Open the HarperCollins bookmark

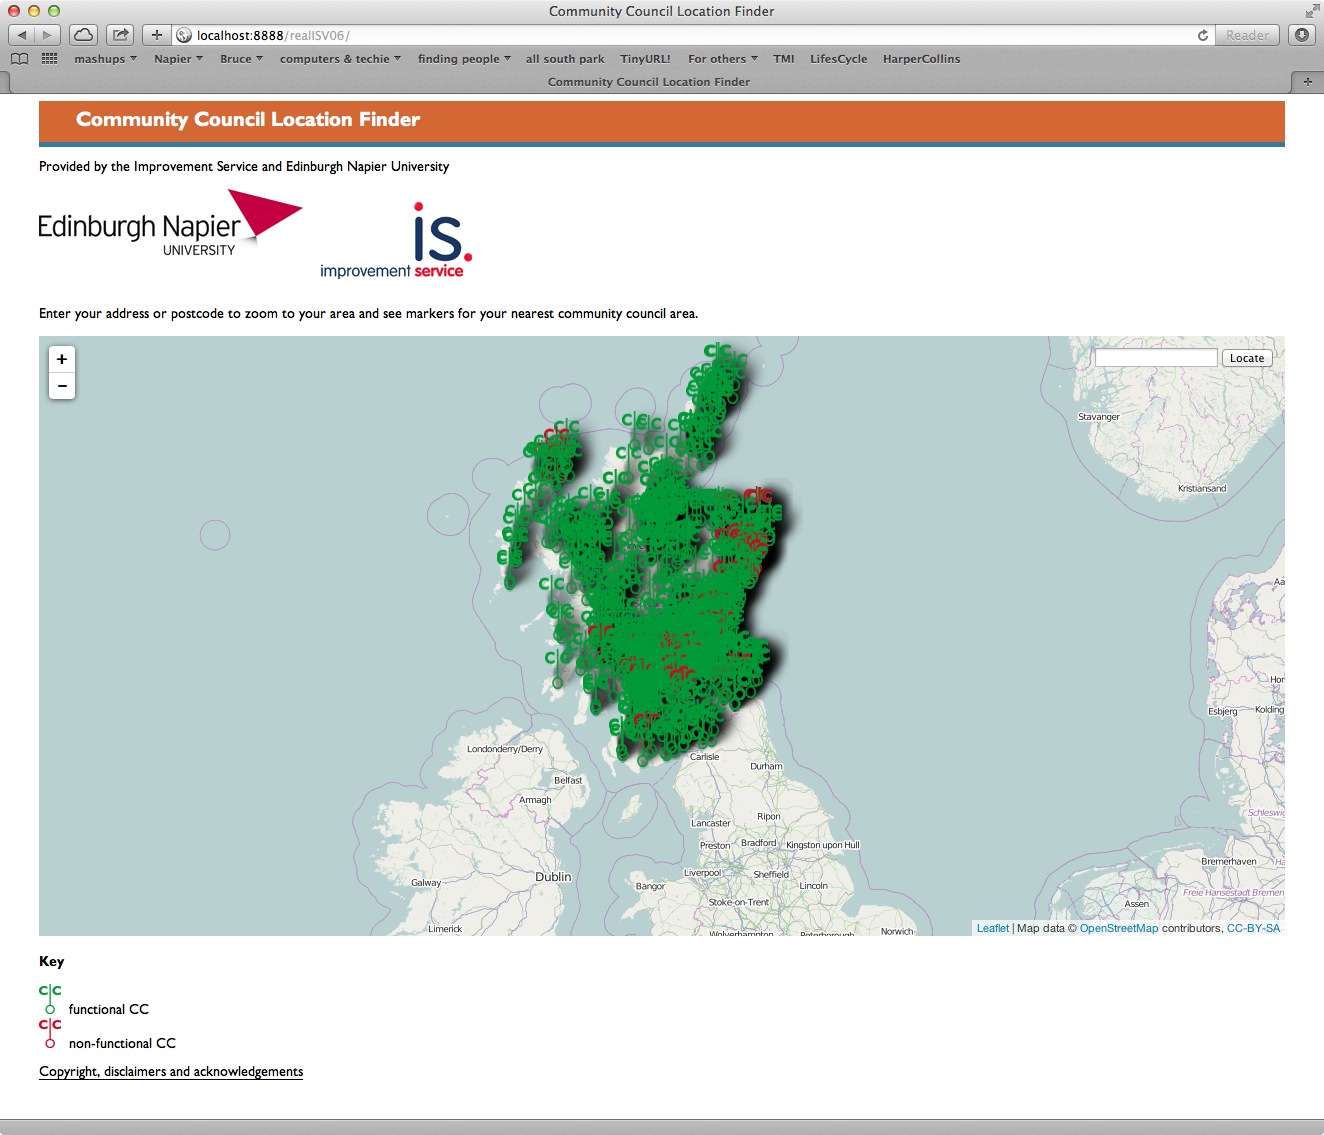point(921,59)
